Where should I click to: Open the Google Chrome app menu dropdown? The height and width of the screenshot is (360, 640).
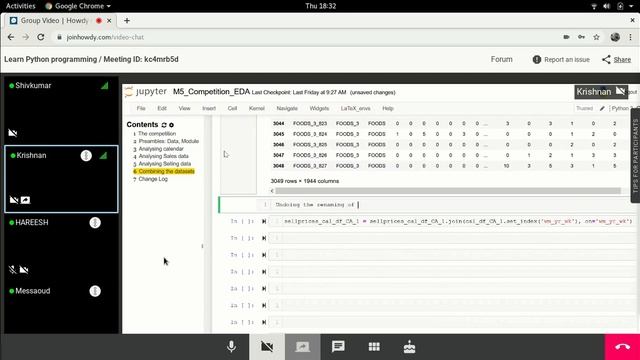78,6
